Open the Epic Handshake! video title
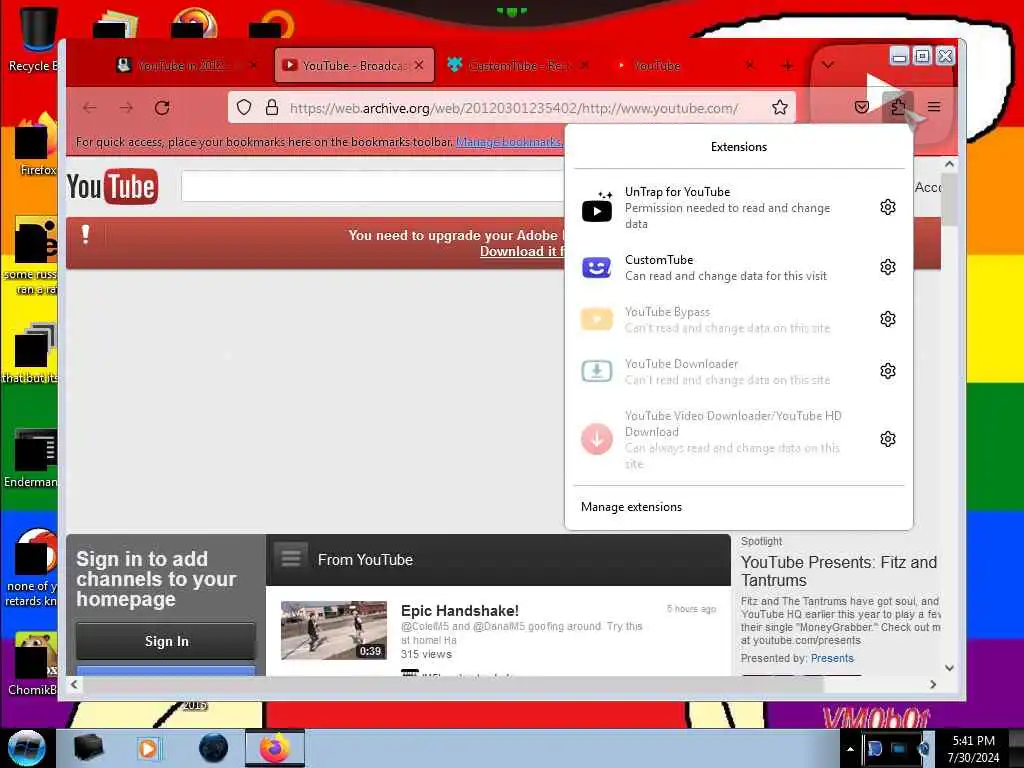The width and height of the screenshot is (1024, 768). coord(460,611)
